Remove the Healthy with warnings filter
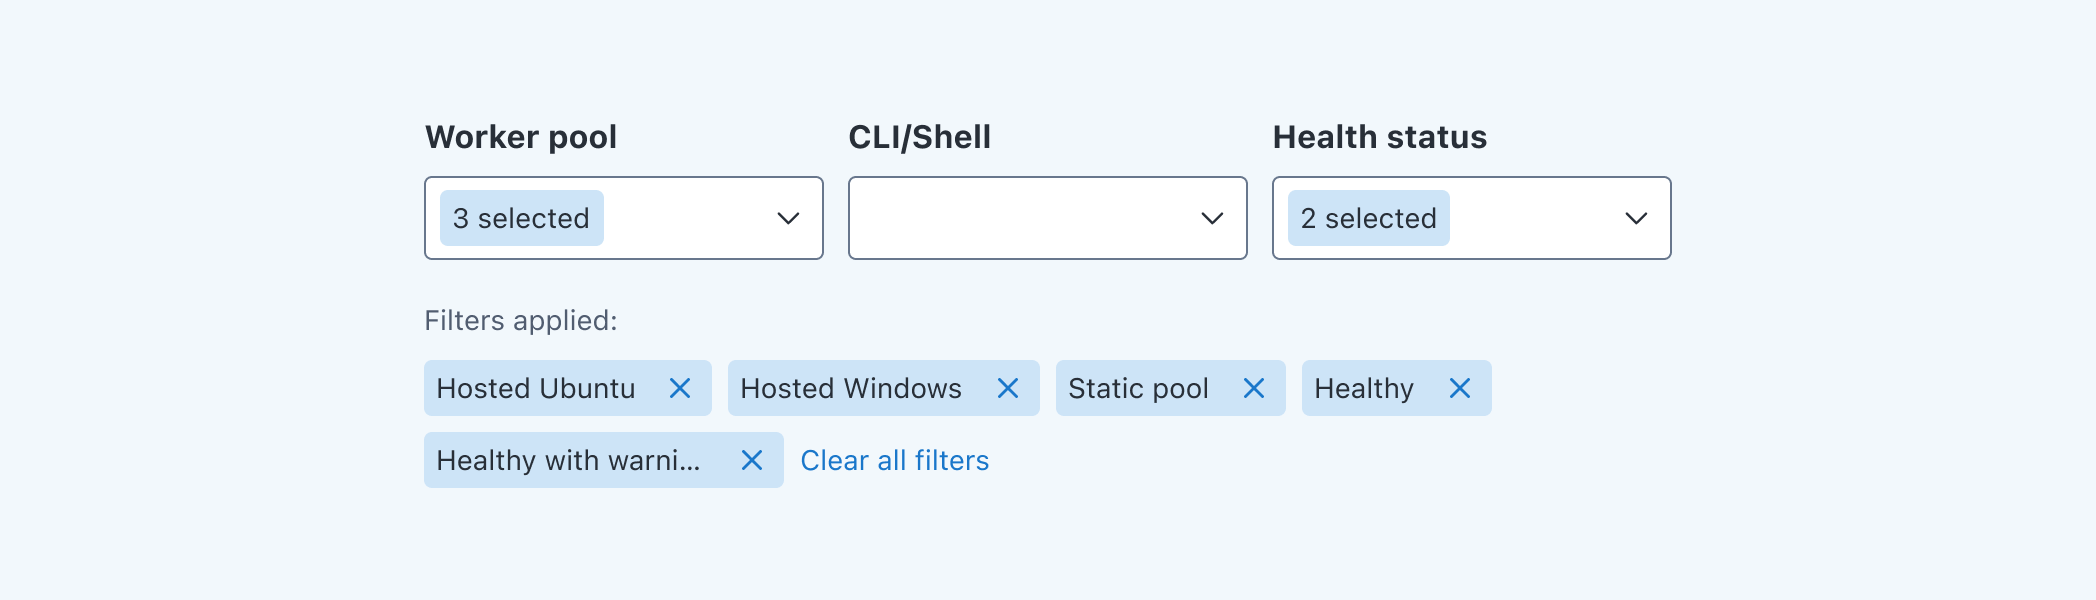 pos(753,460)
